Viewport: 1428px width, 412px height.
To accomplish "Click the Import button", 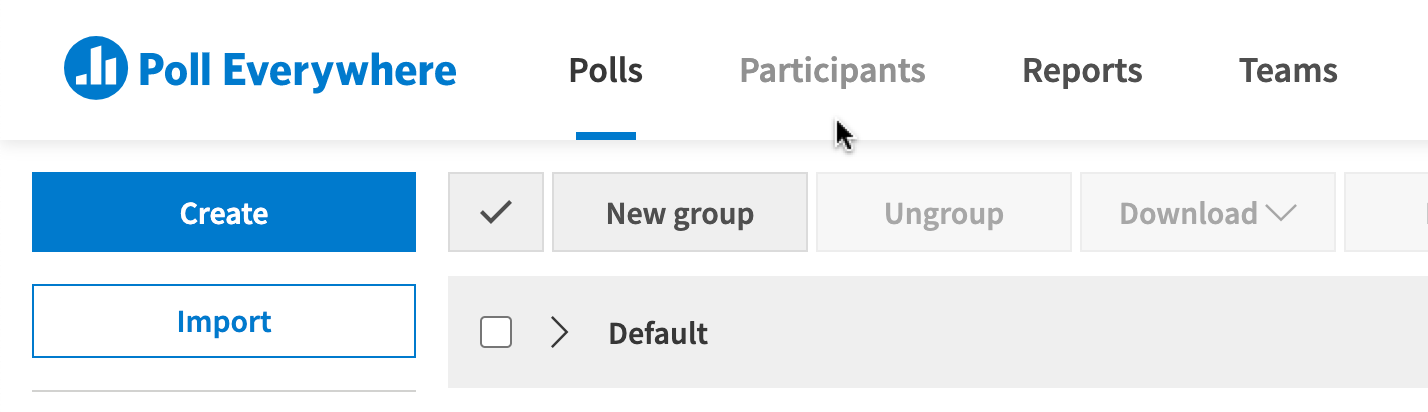I will [x=224, y=321].
